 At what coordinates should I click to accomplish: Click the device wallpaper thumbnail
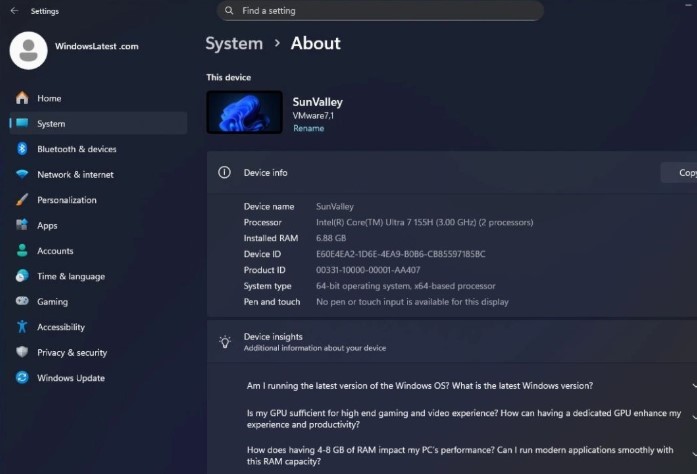pos(244,112)
